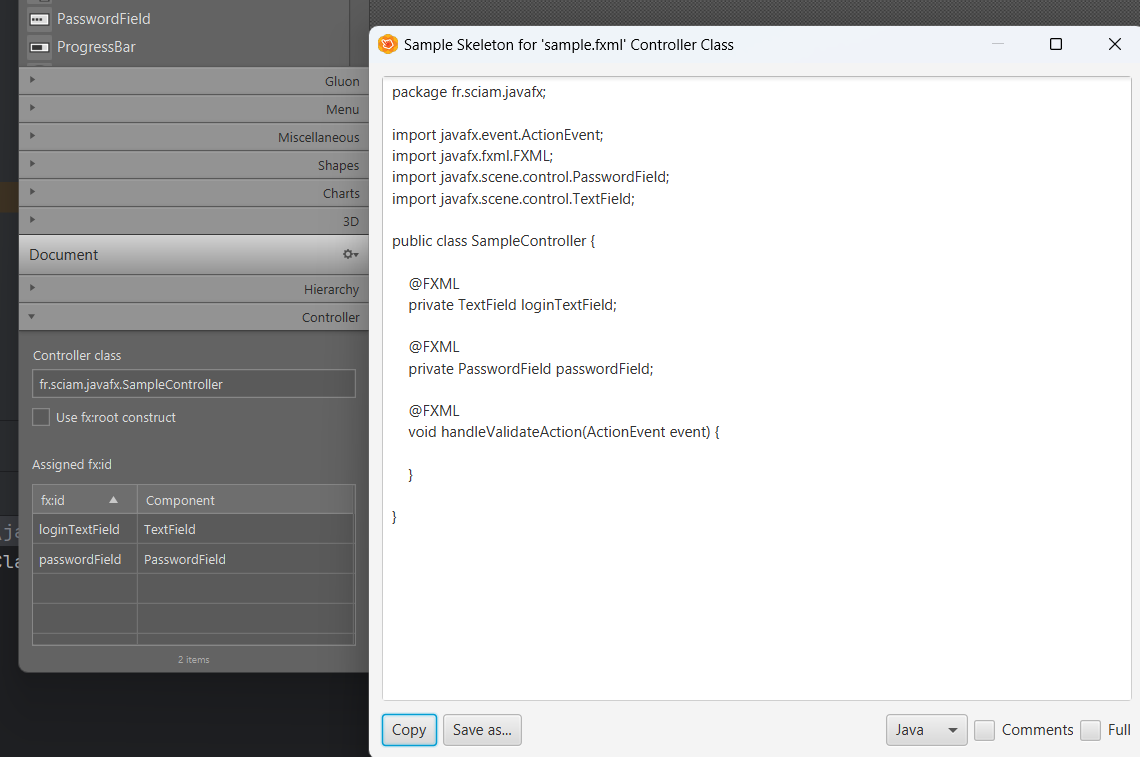Screen dimensions: 1140x757
Task: Click the Scene Builder logo in dialog title
Action: tap(388, 44)
